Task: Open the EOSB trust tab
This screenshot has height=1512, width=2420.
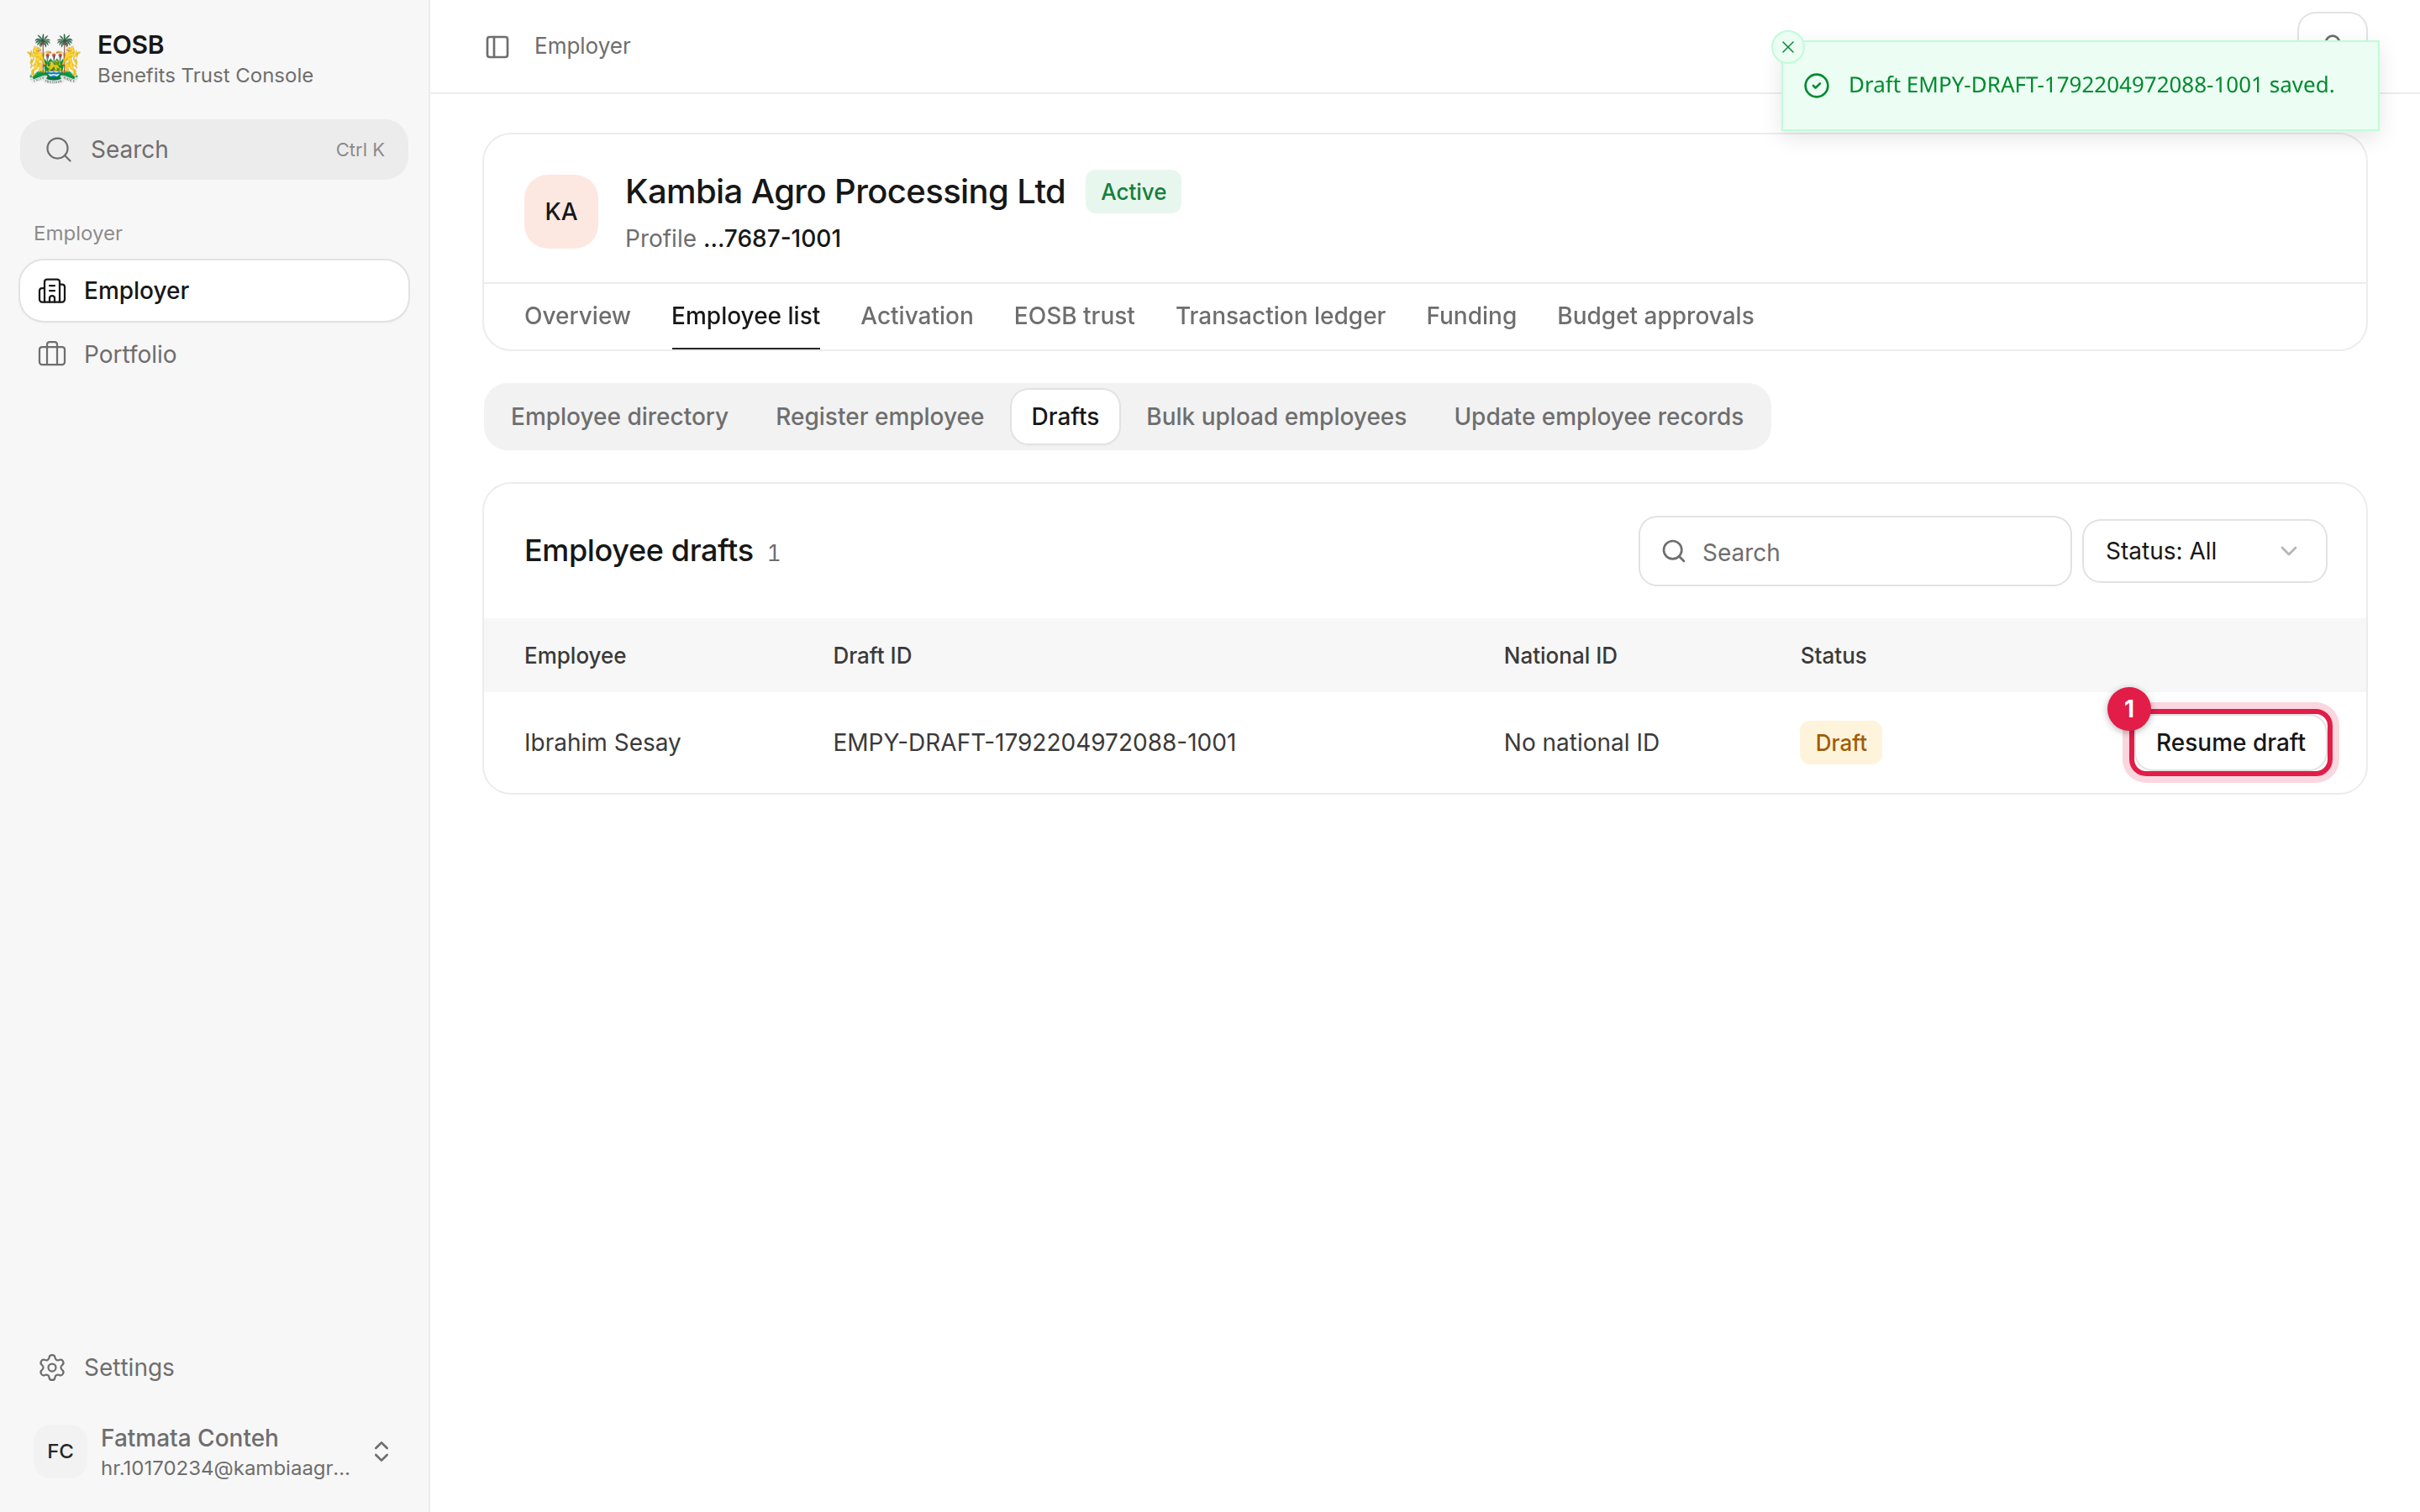Action: 1074,316
